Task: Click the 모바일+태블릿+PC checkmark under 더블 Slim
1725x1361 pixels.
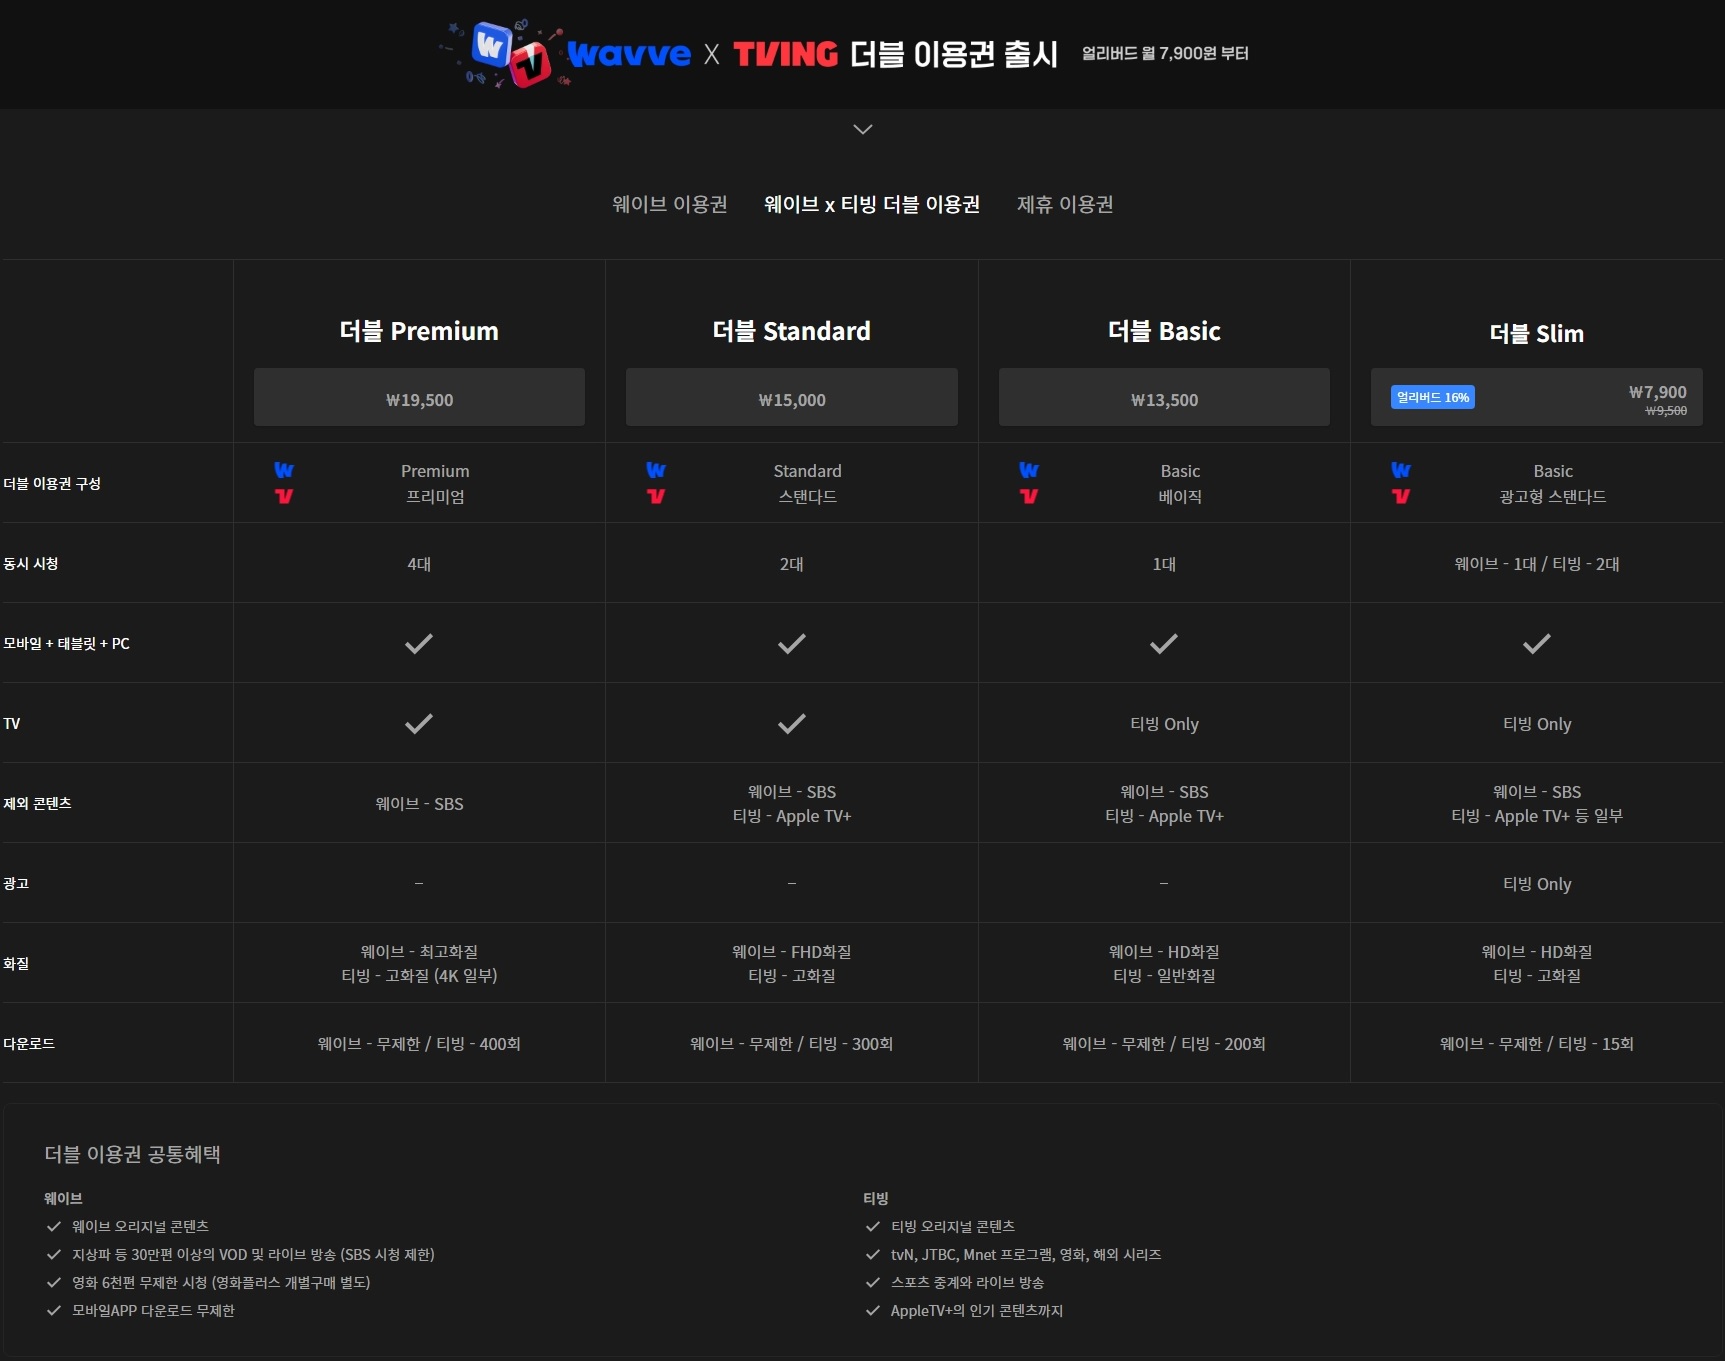Action: tap(1537, 643)
